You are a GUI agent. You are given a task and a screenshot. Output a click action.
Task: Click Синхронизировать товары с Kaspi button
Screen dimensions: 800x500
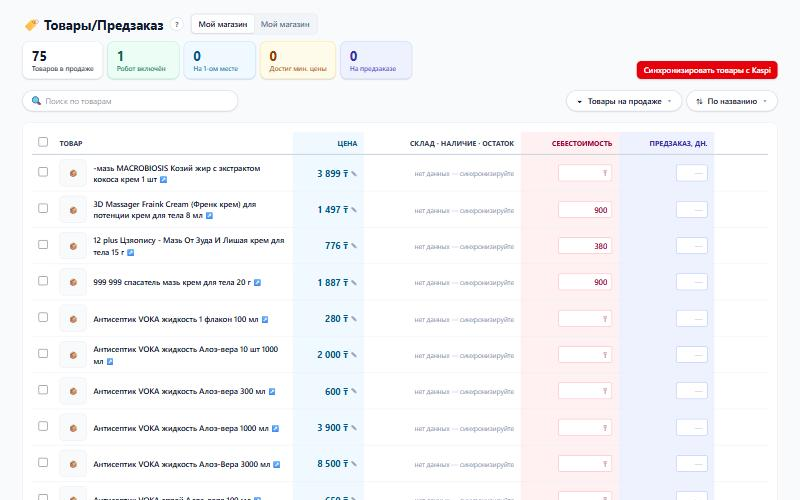tap(707, 70)
